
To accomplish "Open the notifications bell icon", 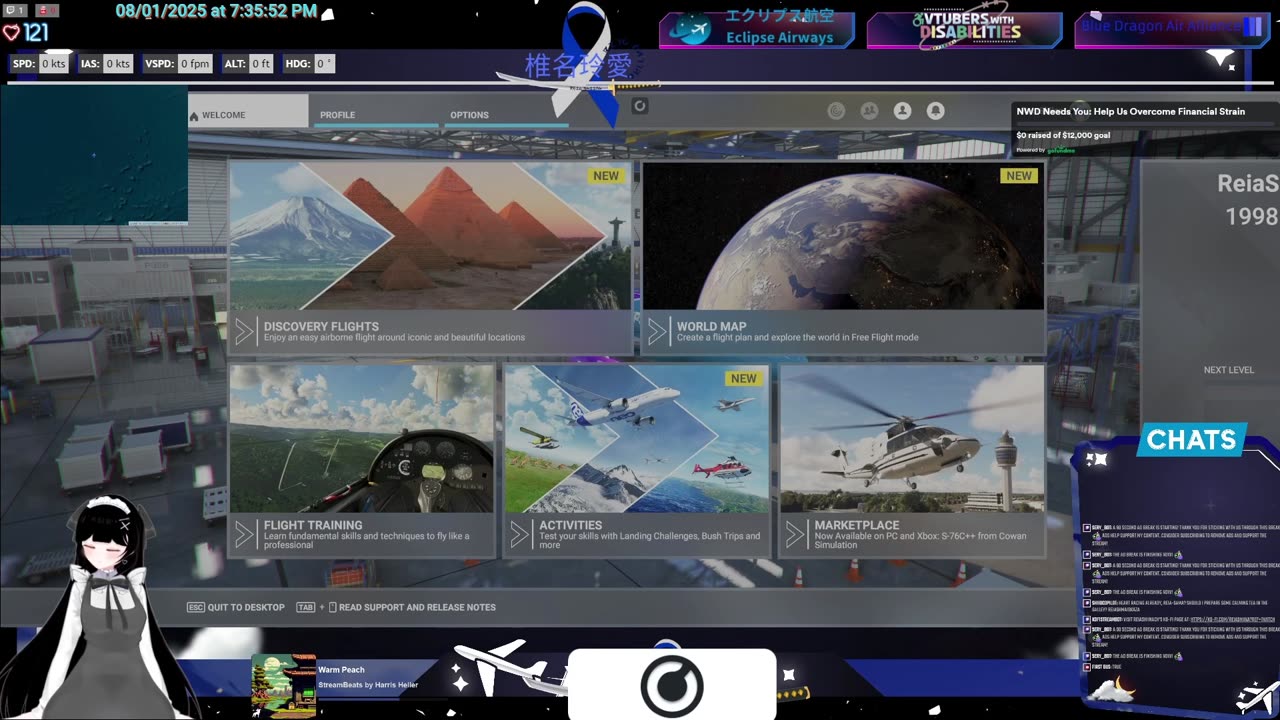I will pos(936,111).
